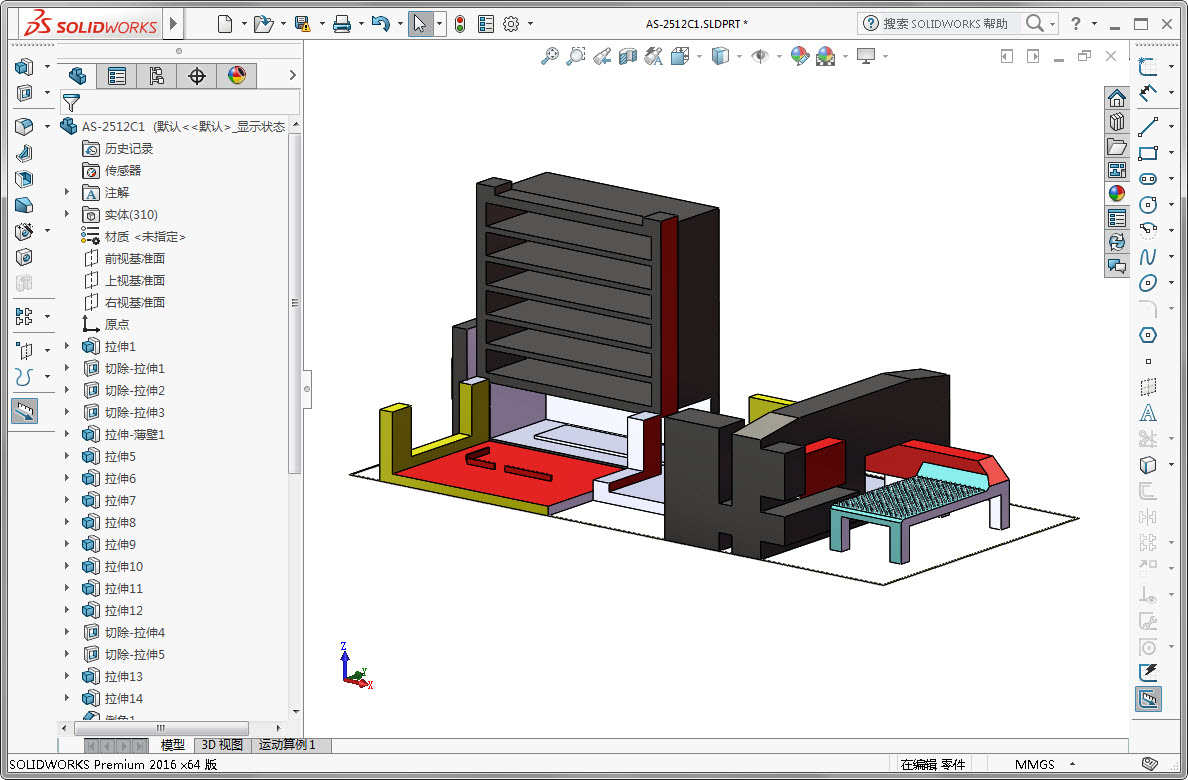The width and height of the screenshot is (1188, 780).
Task: Click the Rebuild traffic light icon
Action: tap(460, 24)
